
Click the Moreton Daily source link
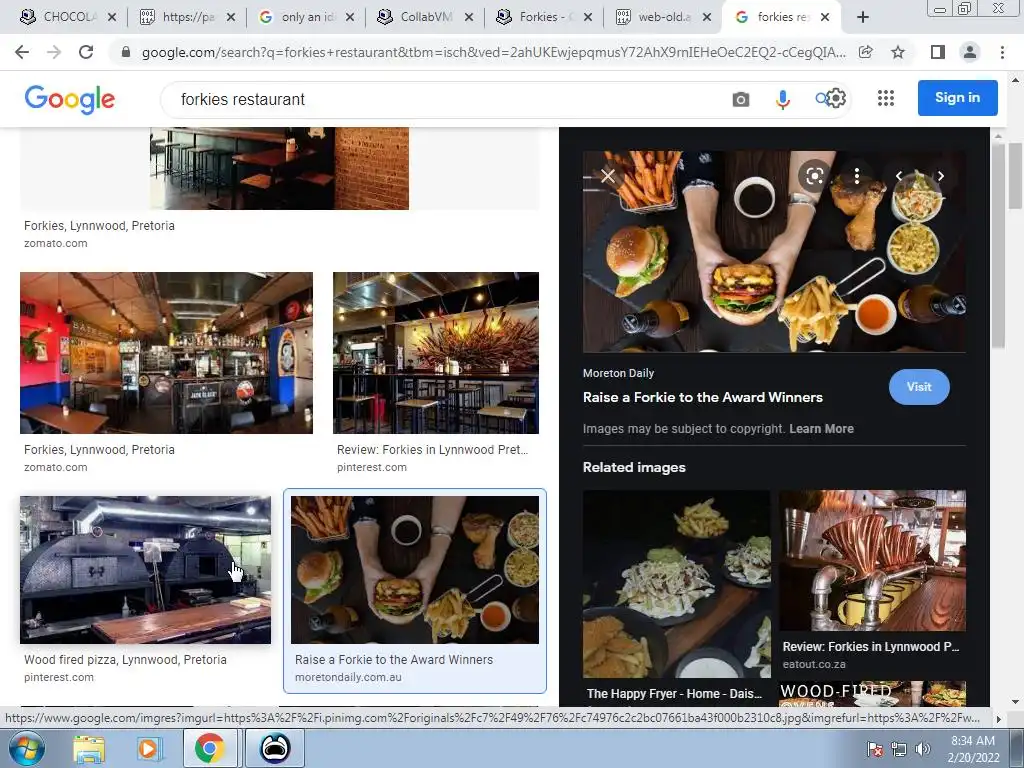618,374
